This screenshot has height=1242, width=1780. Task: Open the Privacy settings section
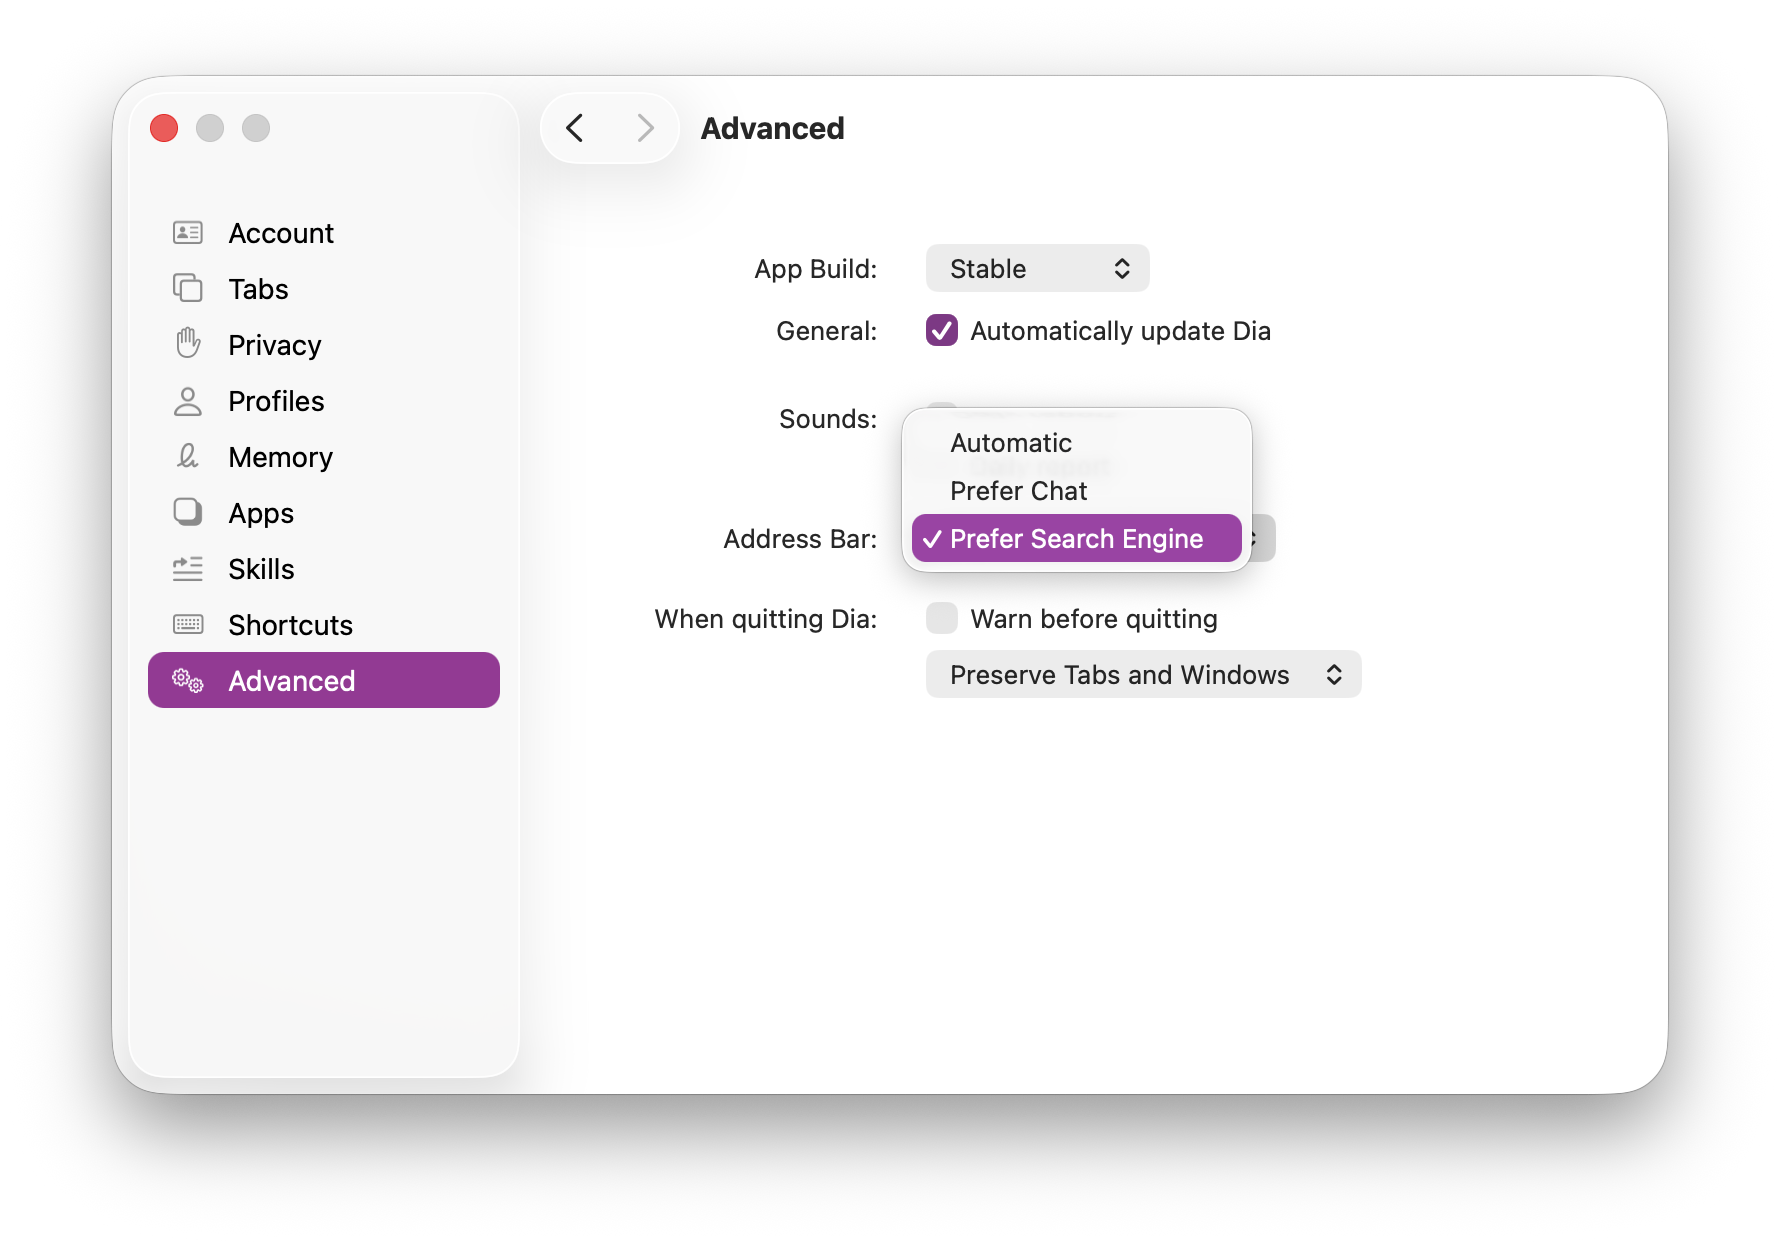[324, 345]
